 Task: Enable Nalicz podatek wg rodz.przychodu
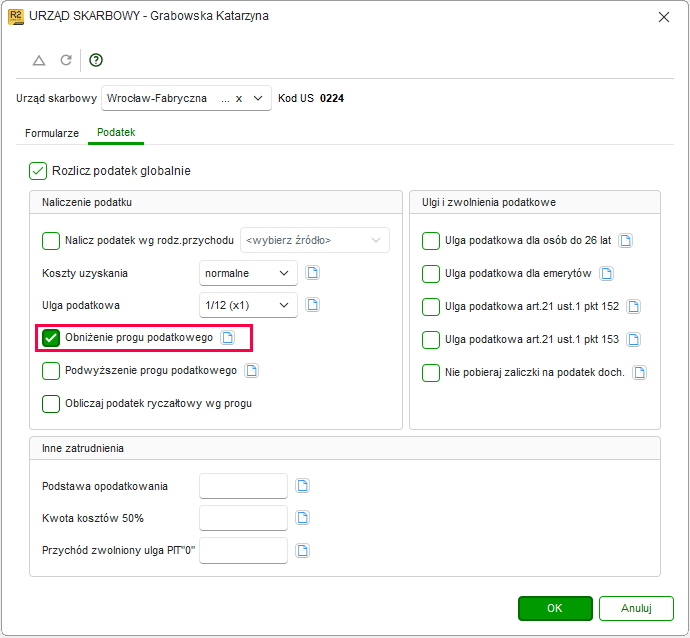(51, 241)
